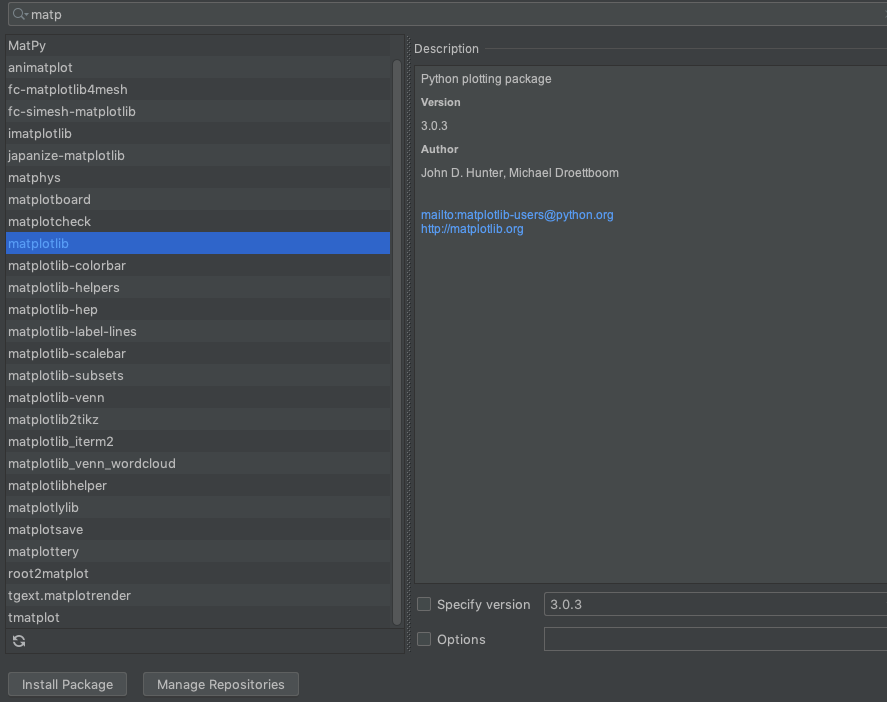Image resolution: width=887 pixels, height=702 pixels.
Task: Select the matplotlib-hep package
Action: [198, 309]
